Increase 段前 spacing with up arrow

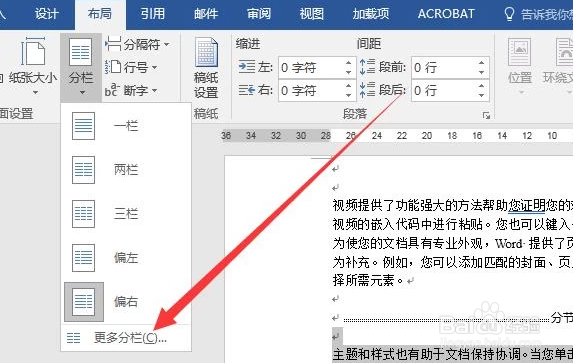(482, 63)
